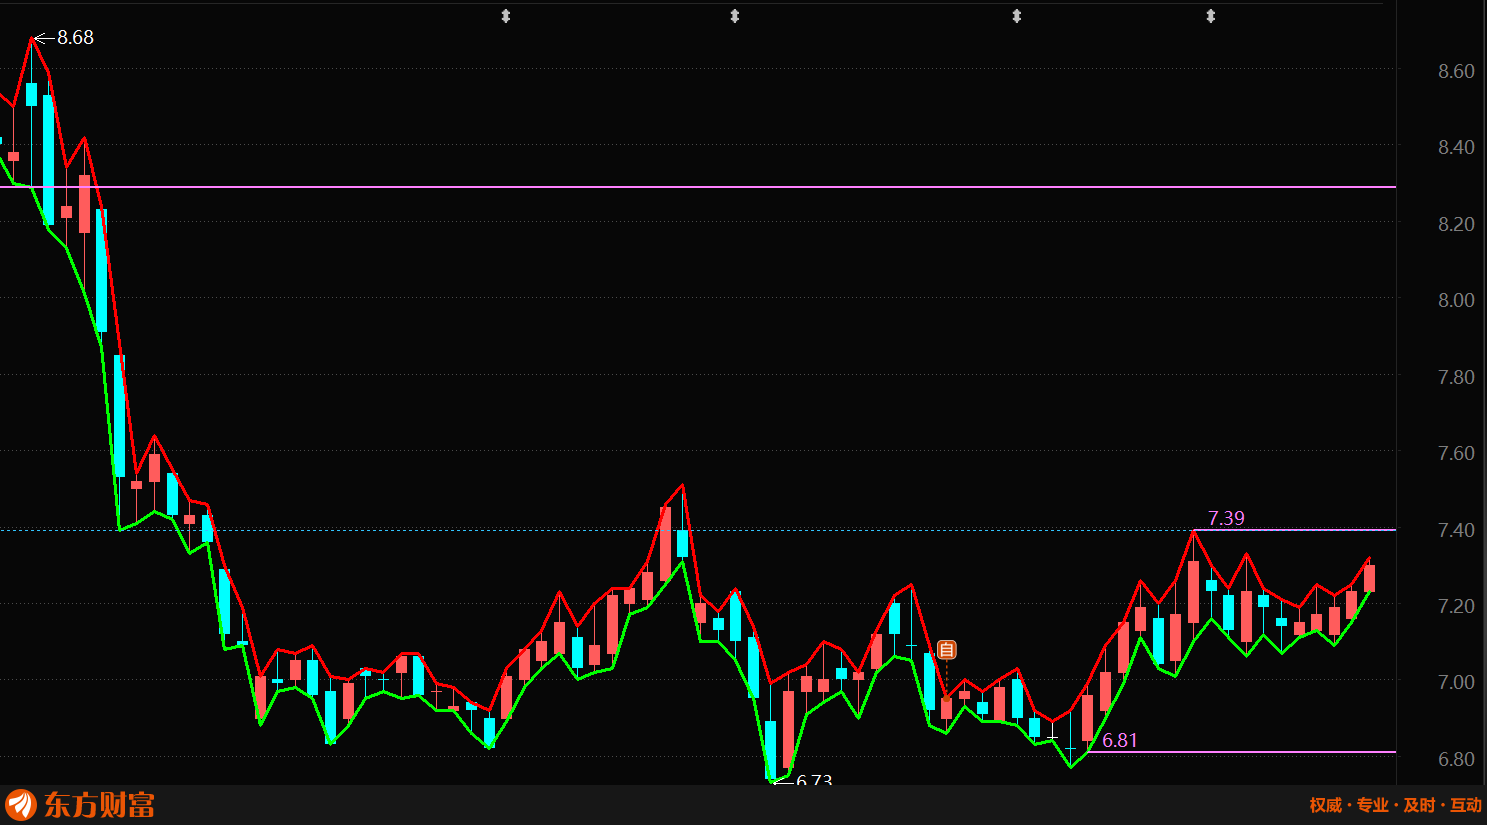1487x825 pixels.
Task: Select the pink horizontal line beside 7.39
Action: (x=1296, y=530)
